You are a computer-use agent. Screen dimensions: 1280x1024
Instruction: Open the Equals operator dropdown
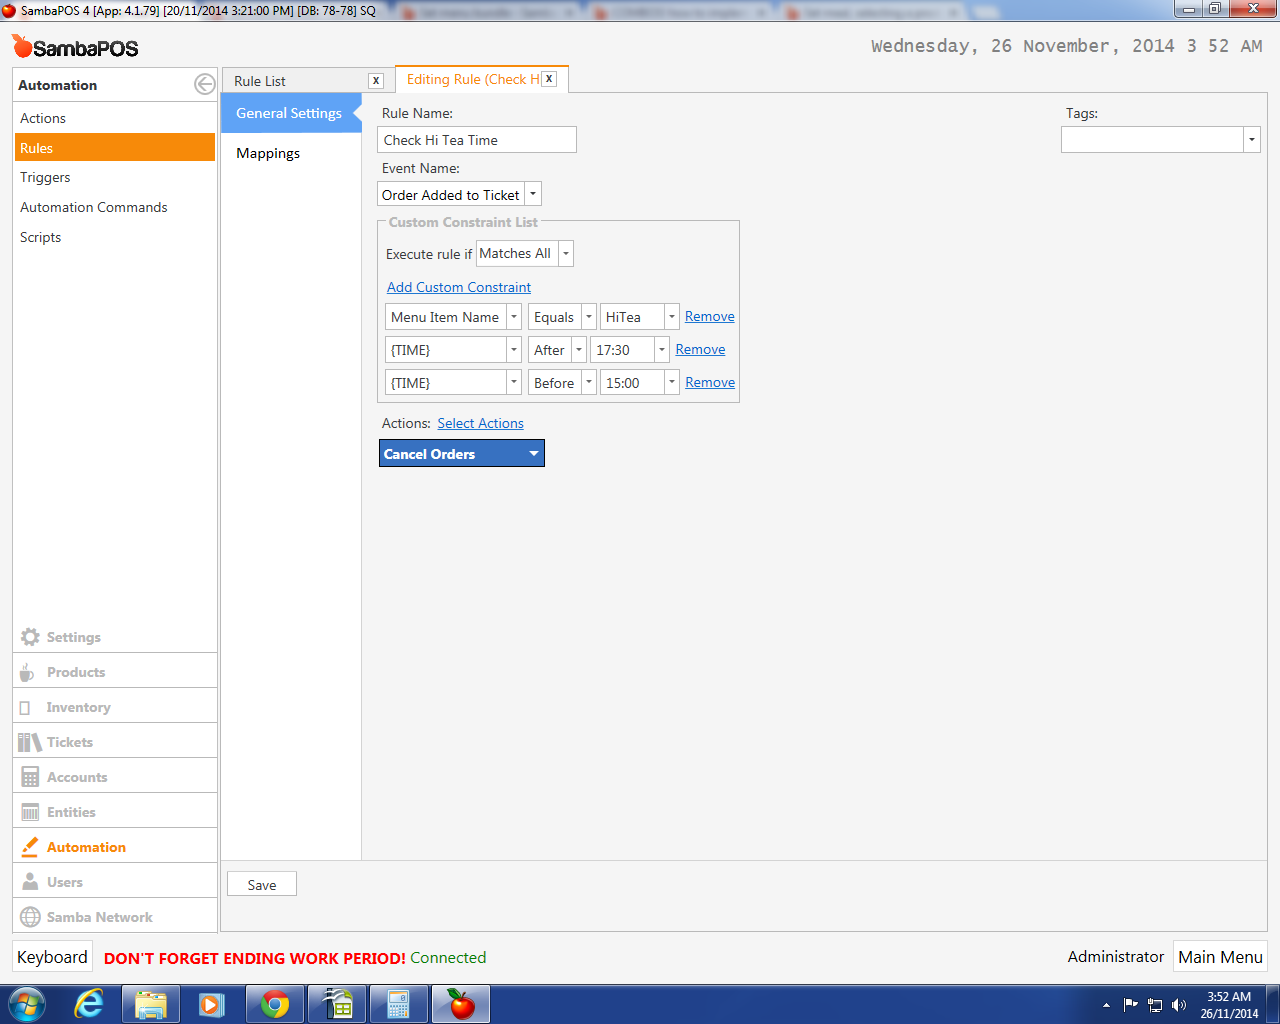(588, 317)
